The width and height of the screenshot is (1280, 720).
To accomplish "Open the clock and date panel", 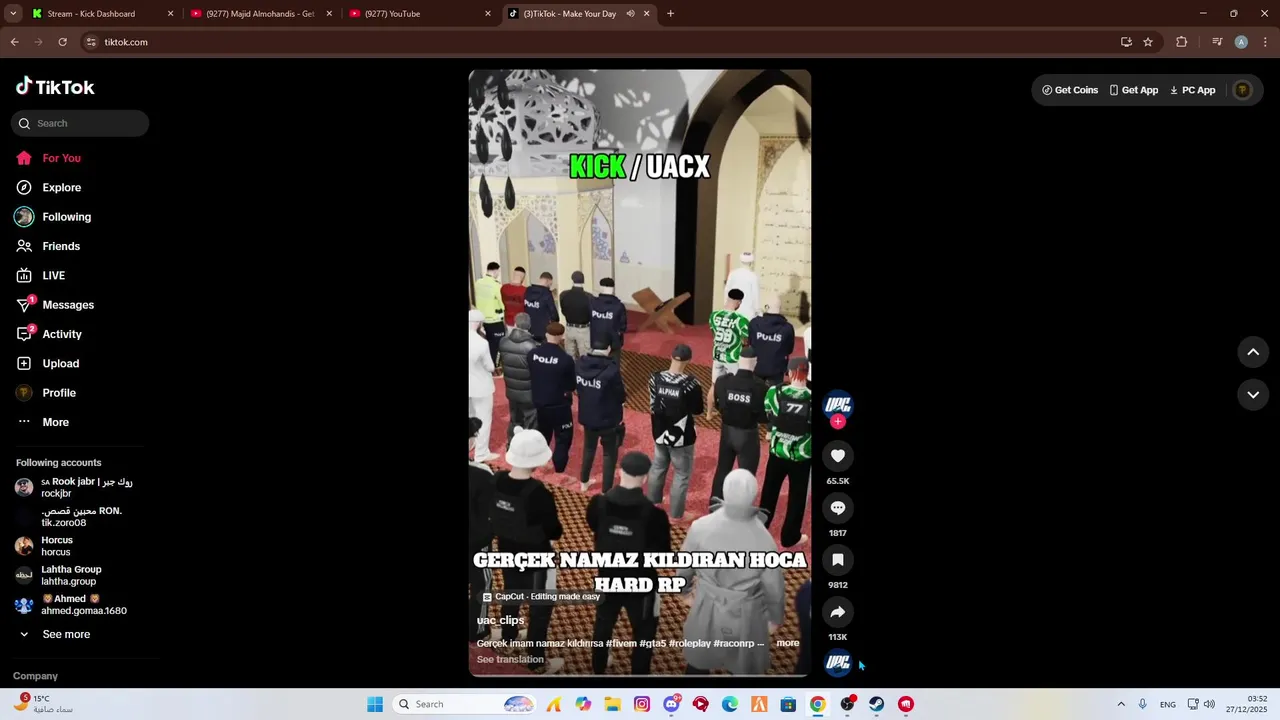I will 1248,704.
